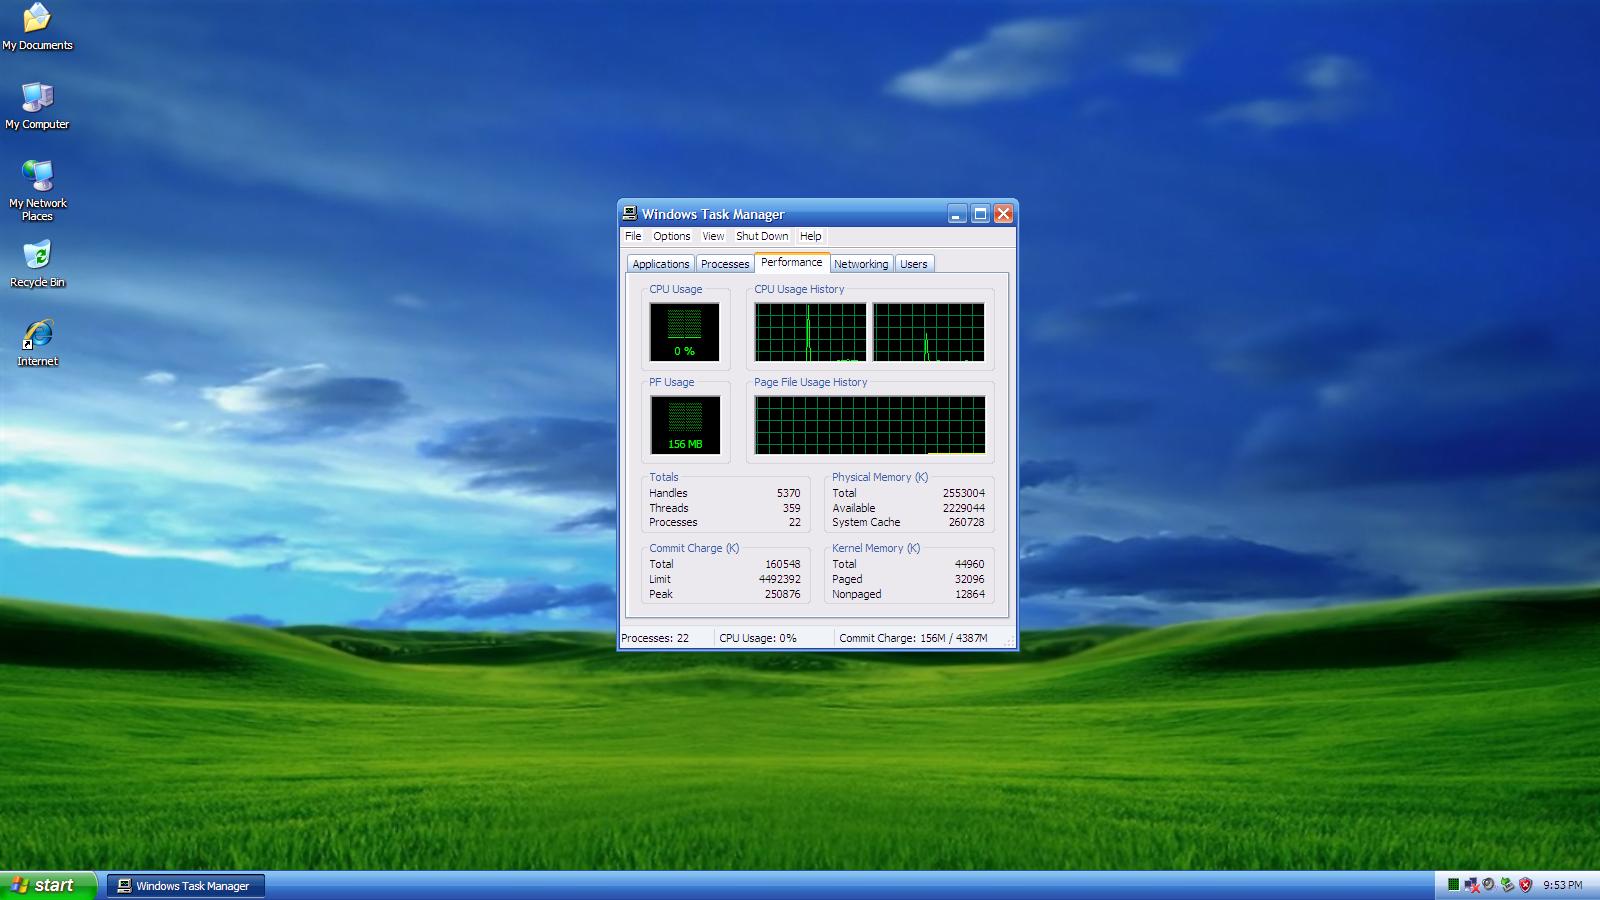
Task: Click the 9:53 PM clock
Action: (1563, 885)
